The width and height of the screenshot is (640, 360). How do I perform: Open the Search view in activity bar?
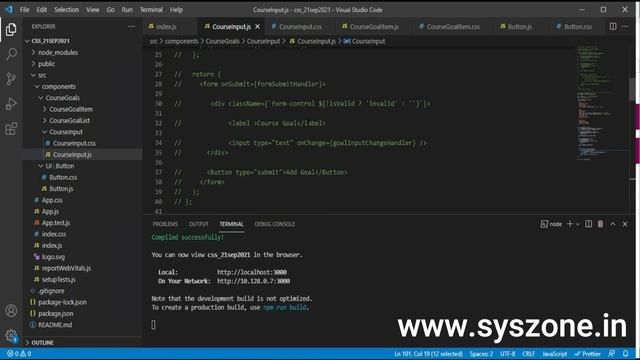[11, 54]
